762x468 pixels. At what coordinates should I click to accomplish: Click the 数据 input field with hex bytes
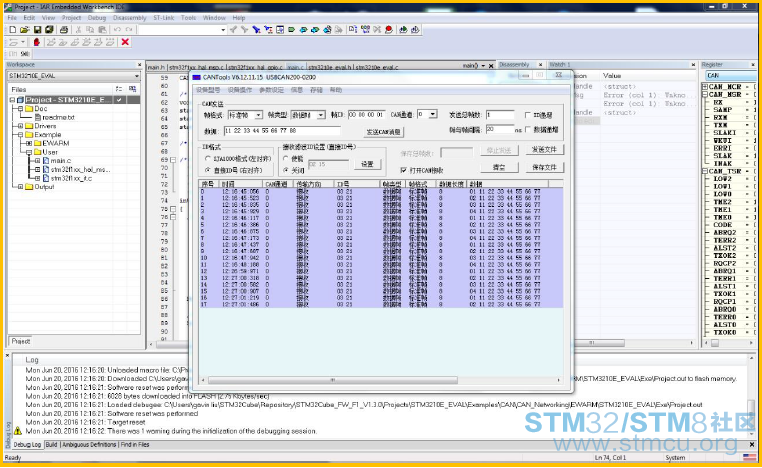(282, 131)
